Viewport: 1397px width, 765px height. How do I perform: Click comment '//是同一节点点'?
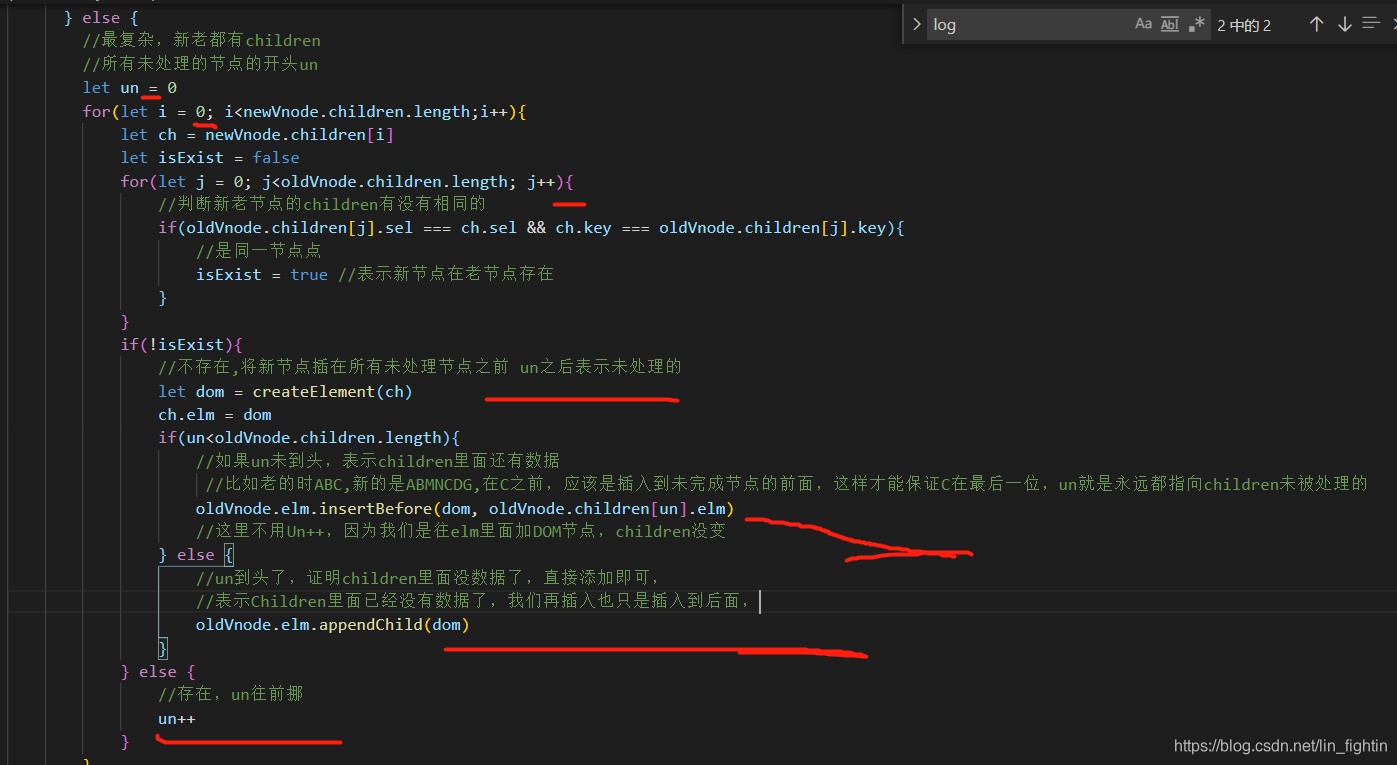[x=258, y=251]
